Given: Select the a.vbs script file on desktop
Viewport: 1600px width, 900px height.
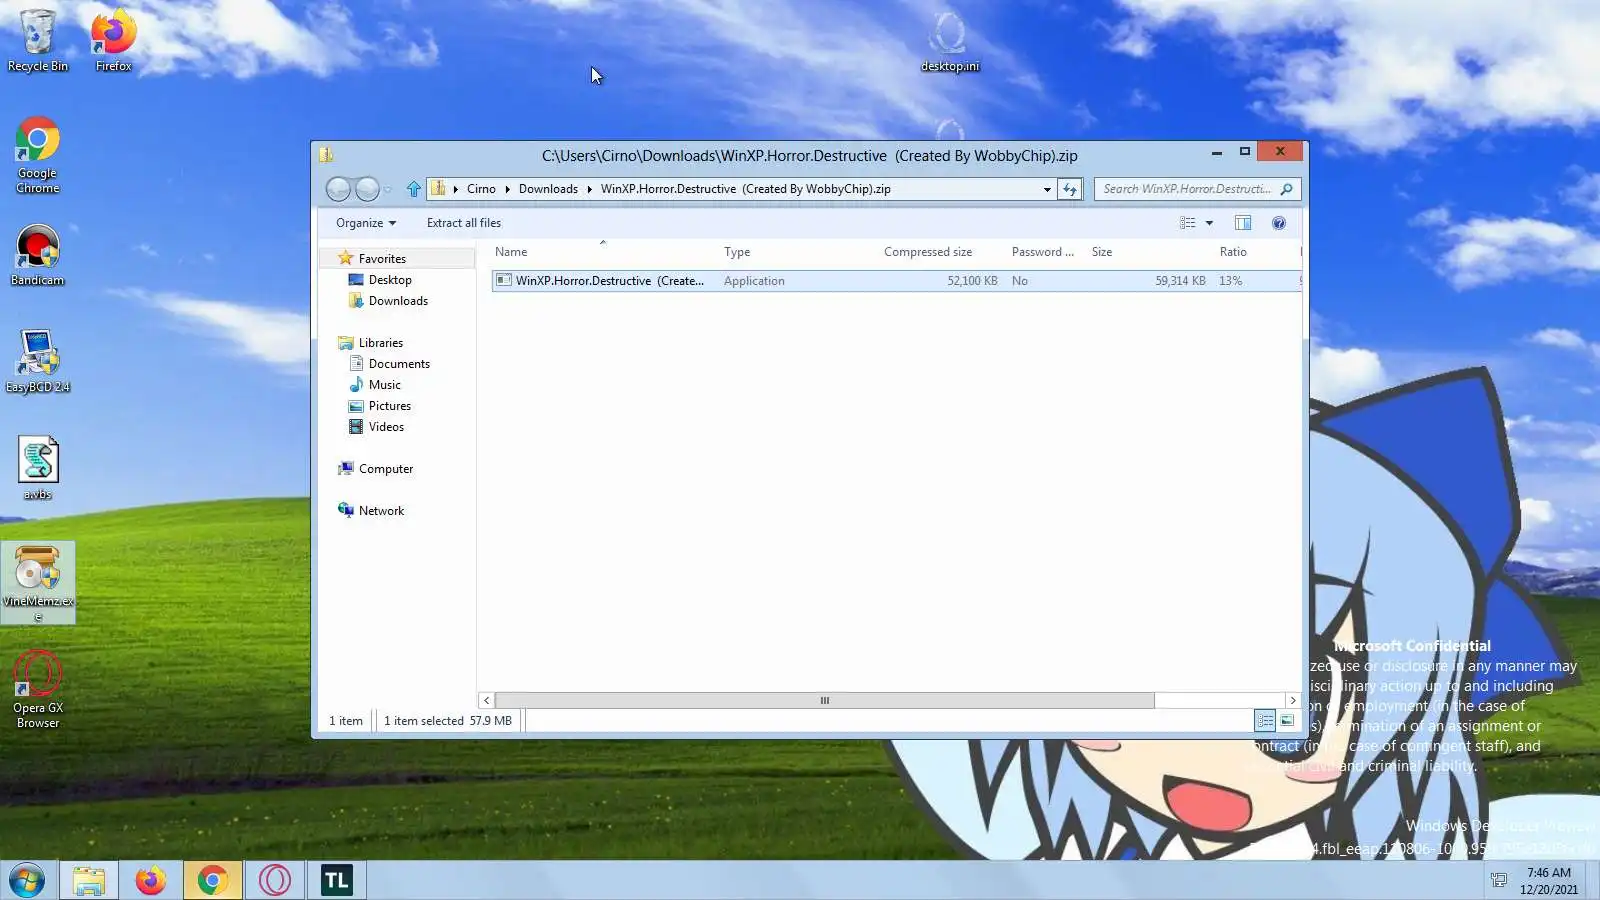Looking at the screenshot, I should (38, 468).
